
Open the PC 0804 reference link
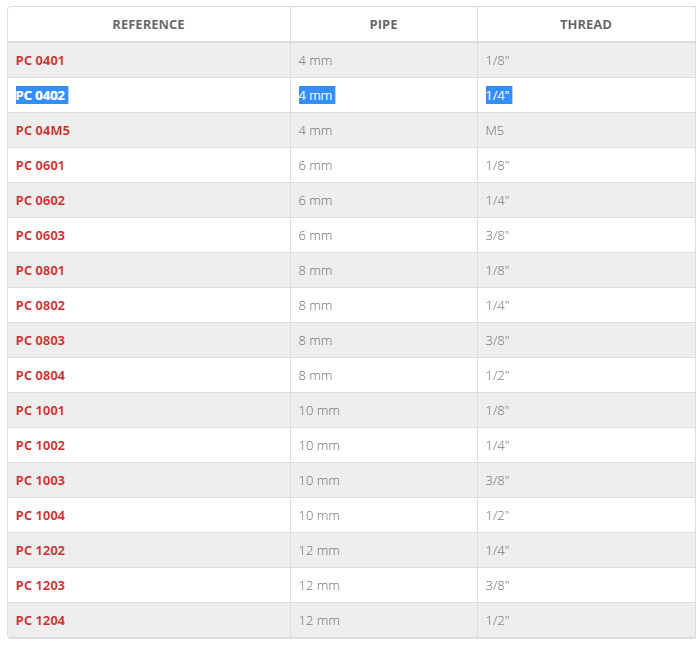[x=40, y=375]
